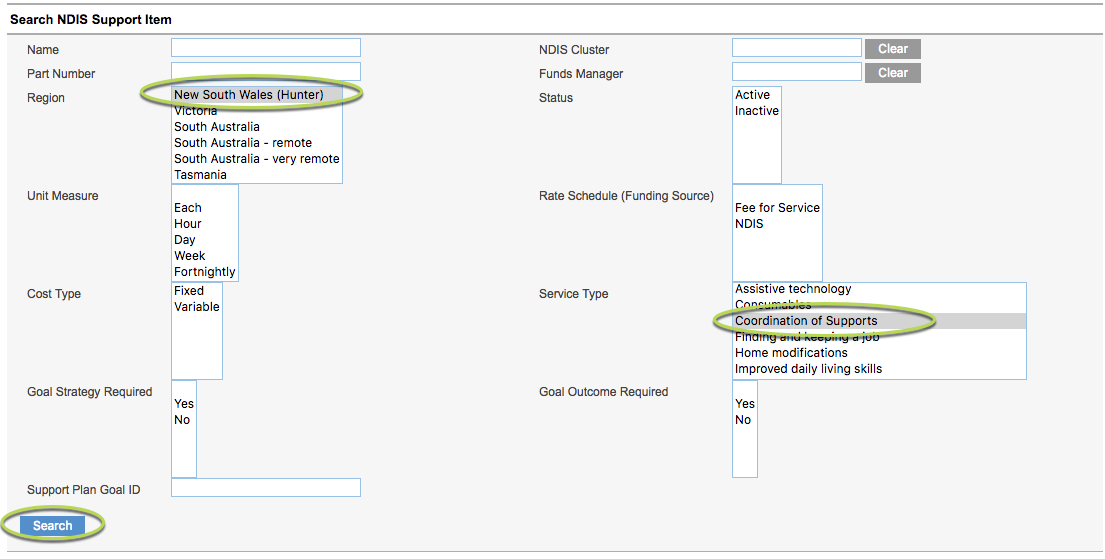The image size is (1105, 559).
Task: Select Improved daily living skills
Action: 879,369
